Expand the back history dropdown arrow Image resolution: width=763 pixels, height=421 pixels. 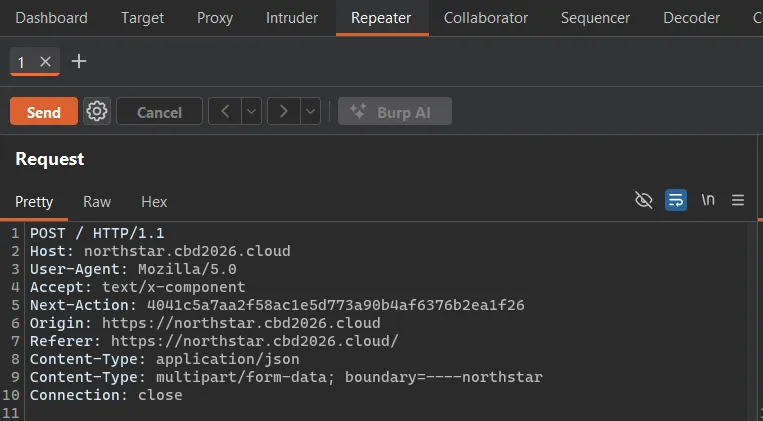[x=252, y=111]
